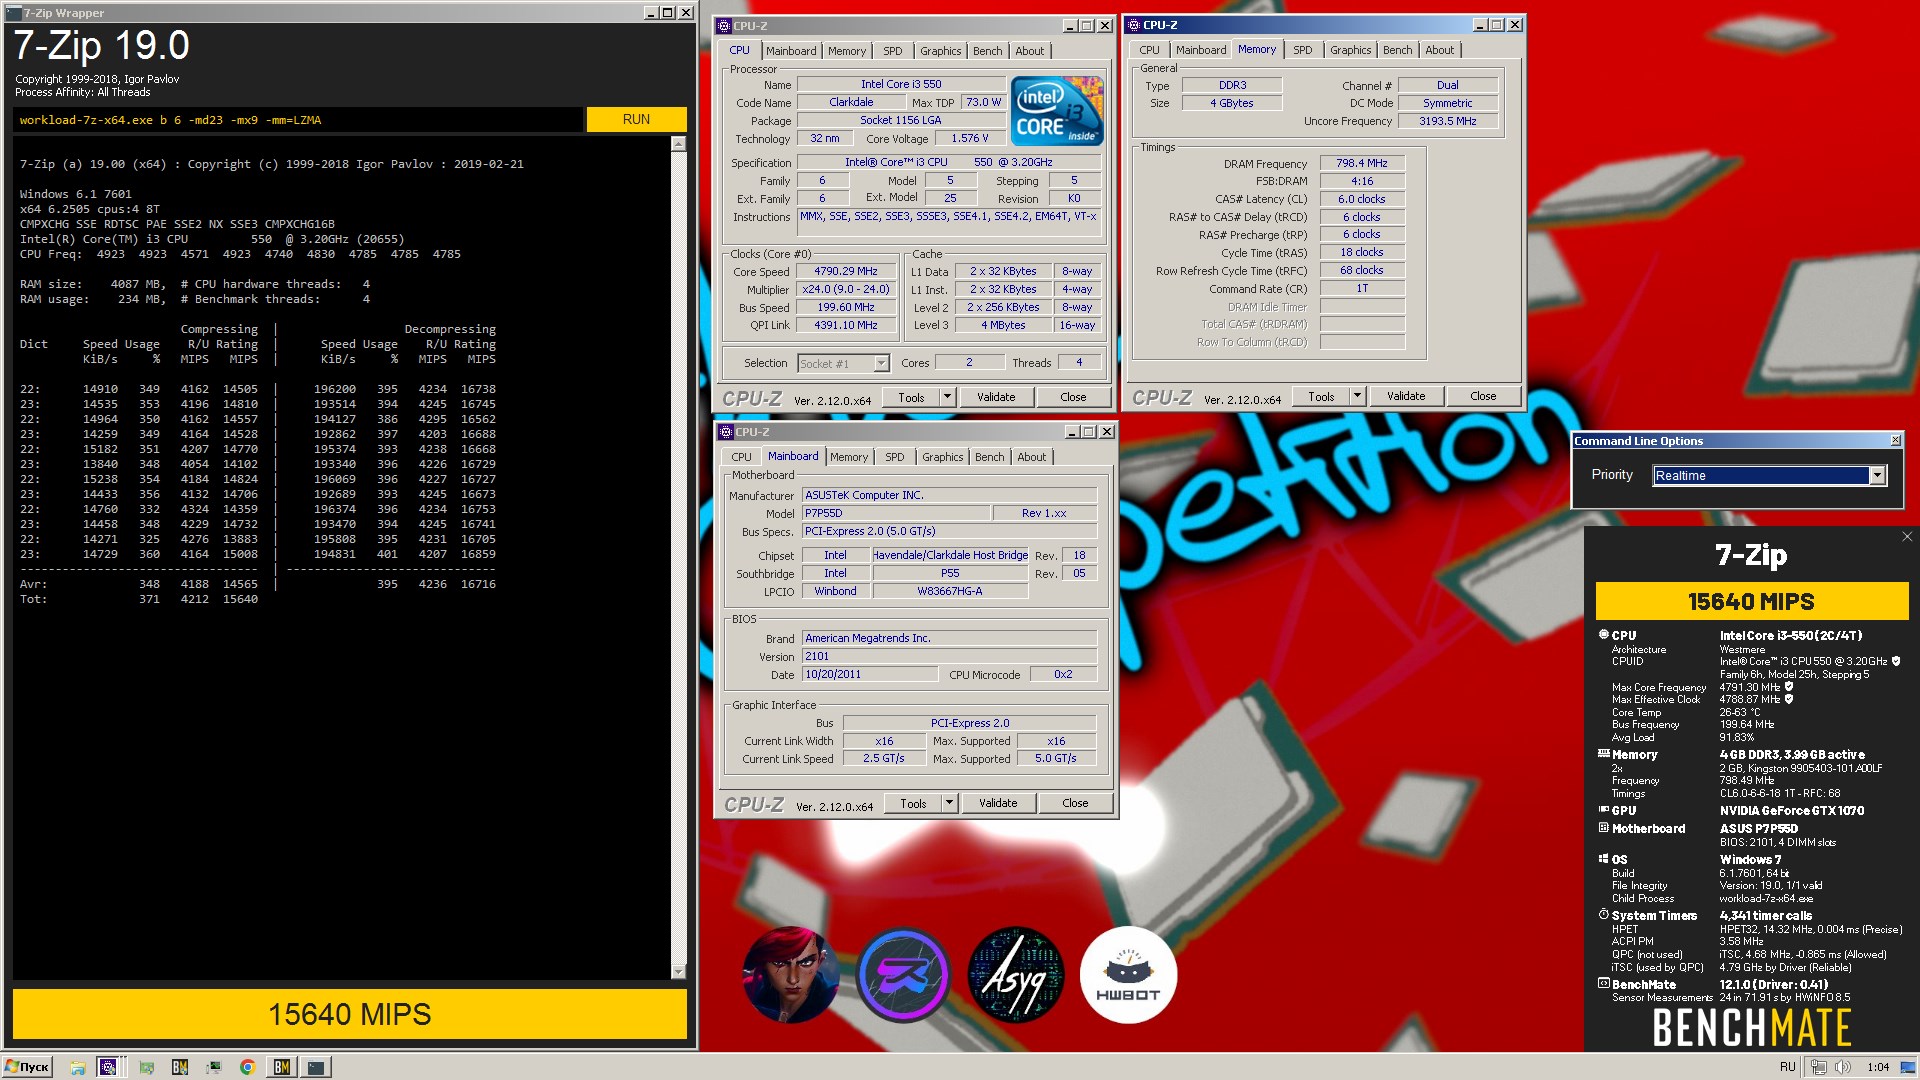The height and width of the screenshot is (1080, 1920).
Task: Open Windows Explorer folder icon in taskbar
Action: (x=77, y=1067)
